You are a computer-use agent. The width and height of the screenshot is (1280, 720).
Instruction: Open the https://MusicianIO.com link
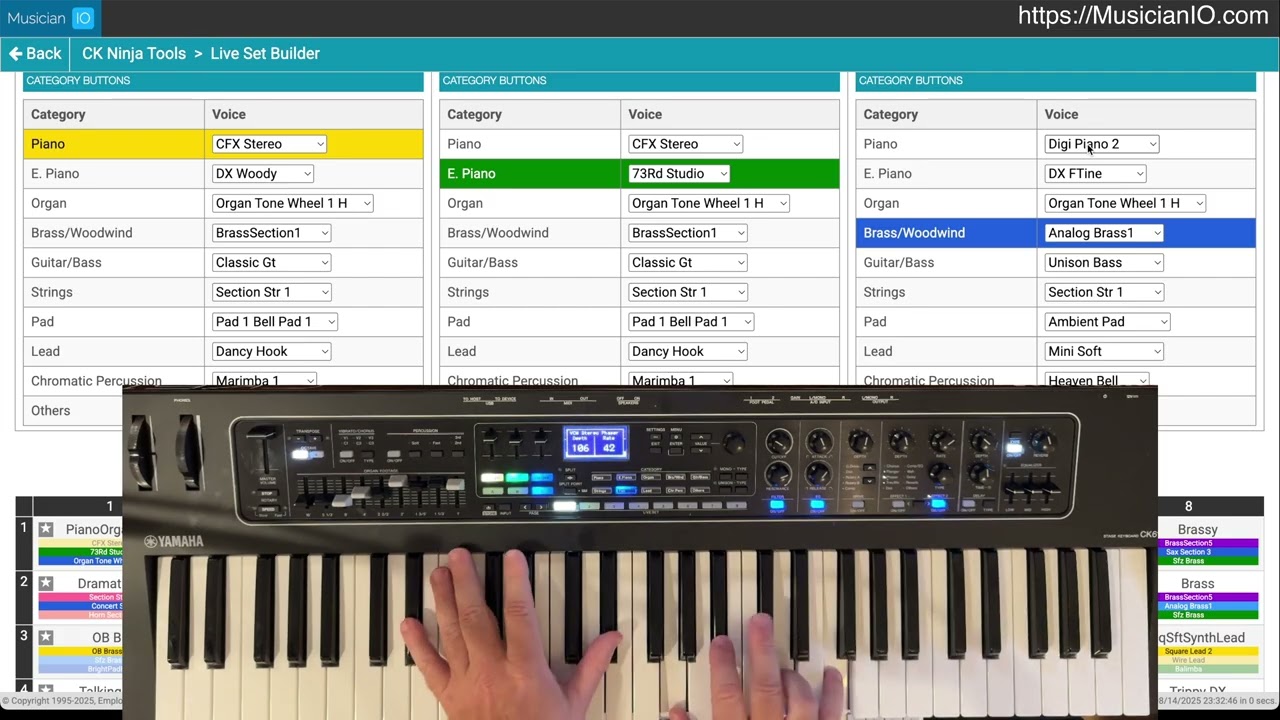click(x=1143, y=16)
